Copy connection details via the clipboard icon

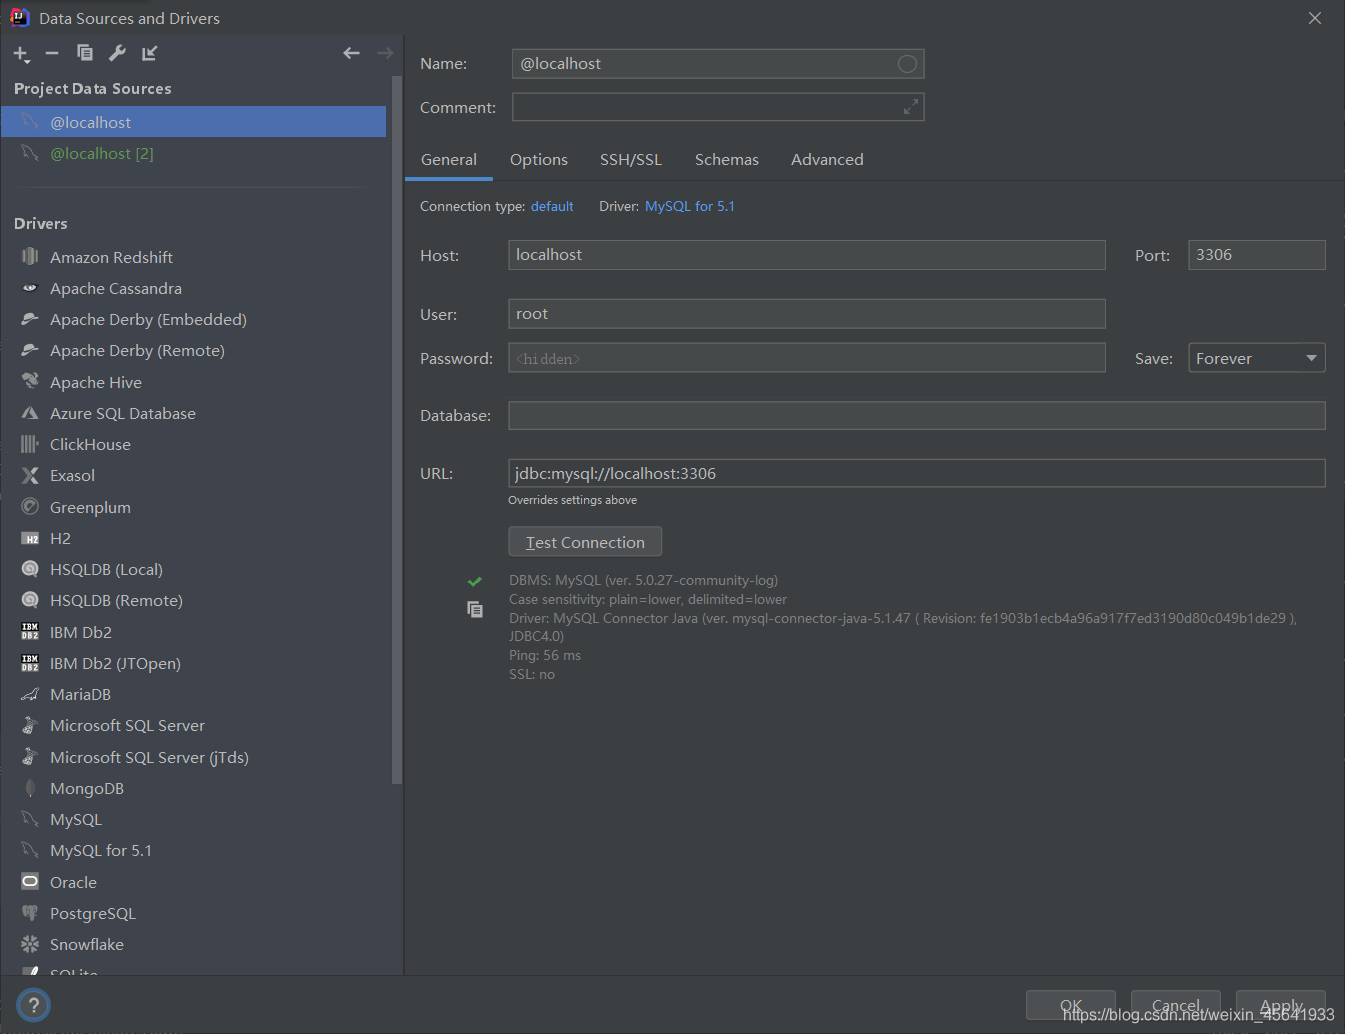pos(475,609)
